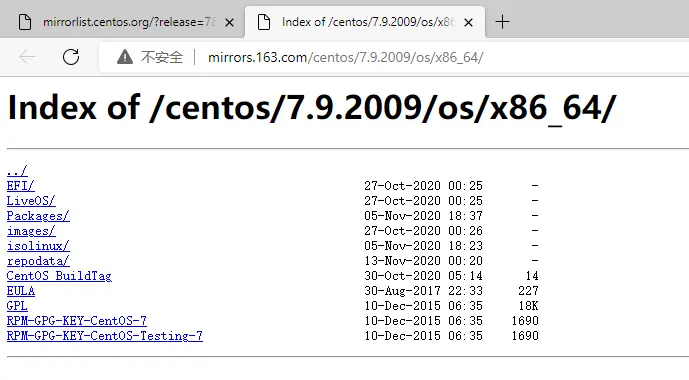689x380 pixels.
Task: Open a new tab with the plus icon
Action: pos(502,22)
